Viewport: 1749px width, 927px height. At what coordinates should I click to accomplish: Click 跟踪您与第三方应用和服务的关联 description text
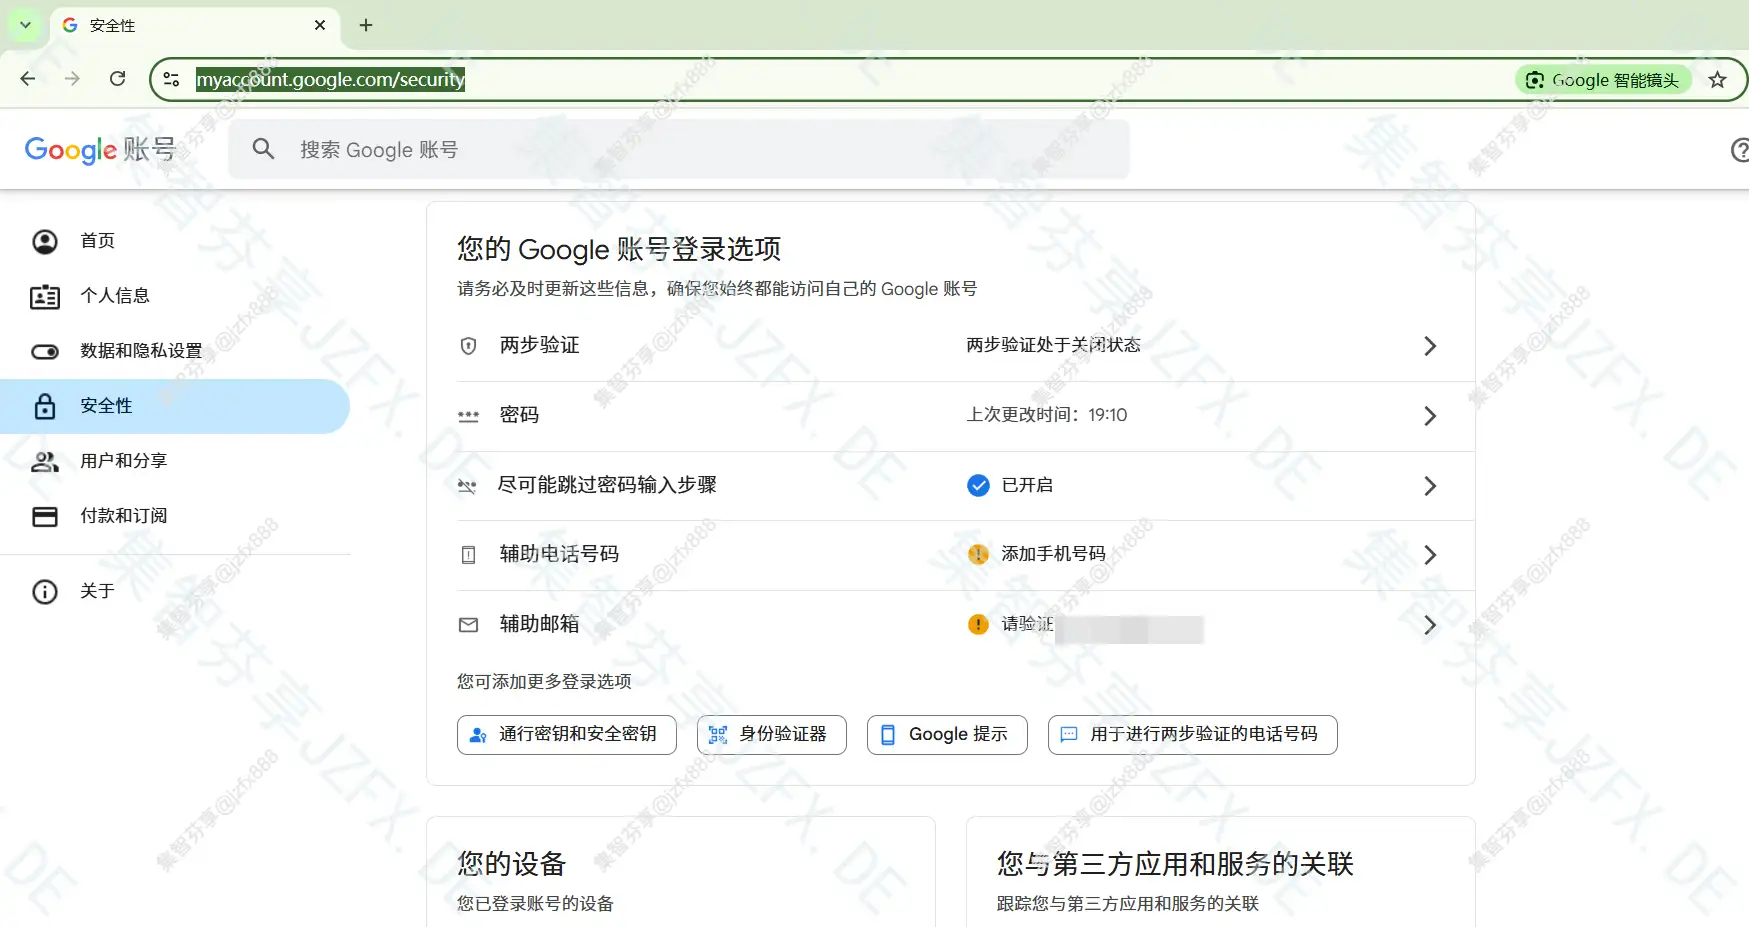click(x=1128, y=904)
